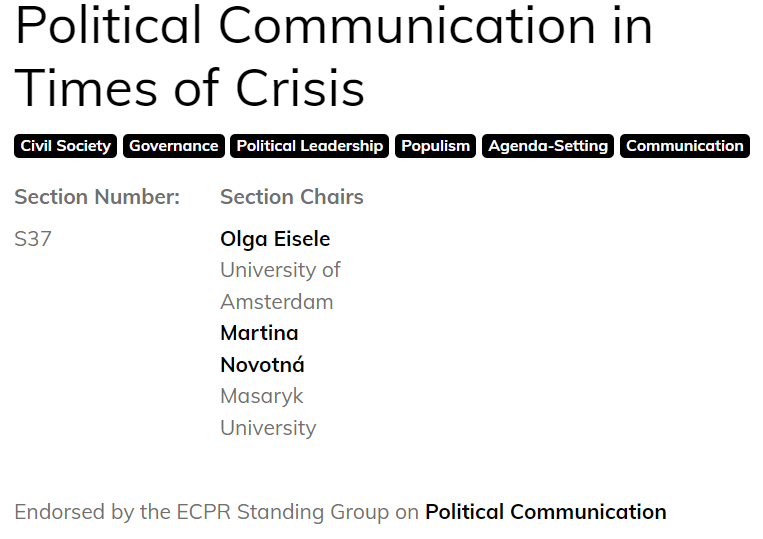
Task: Click the University of Amsterdam affiliation text
Action: pyautogui.click(x=280, y=286)
